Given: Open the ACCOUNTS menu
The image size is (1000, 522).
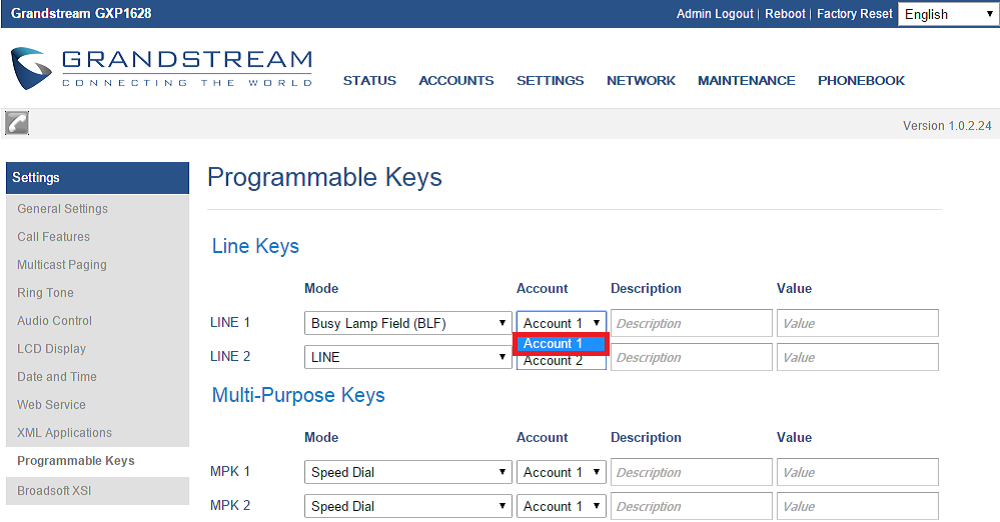Looking at the screenshot, I should (x=456, y=81).
